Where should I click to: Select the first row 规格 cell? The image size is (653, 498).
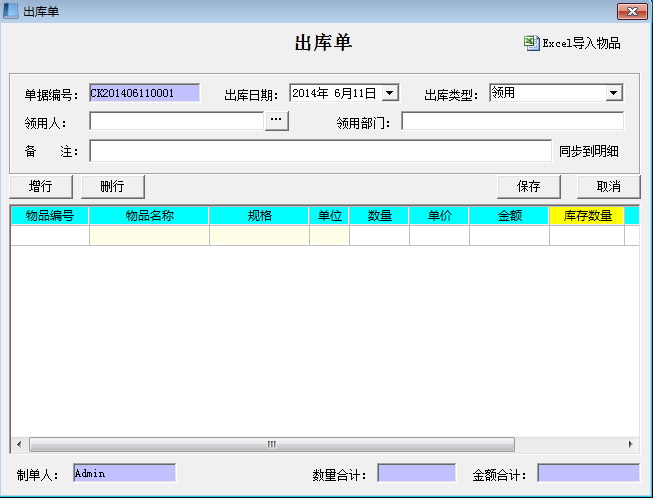coord(259,236)
